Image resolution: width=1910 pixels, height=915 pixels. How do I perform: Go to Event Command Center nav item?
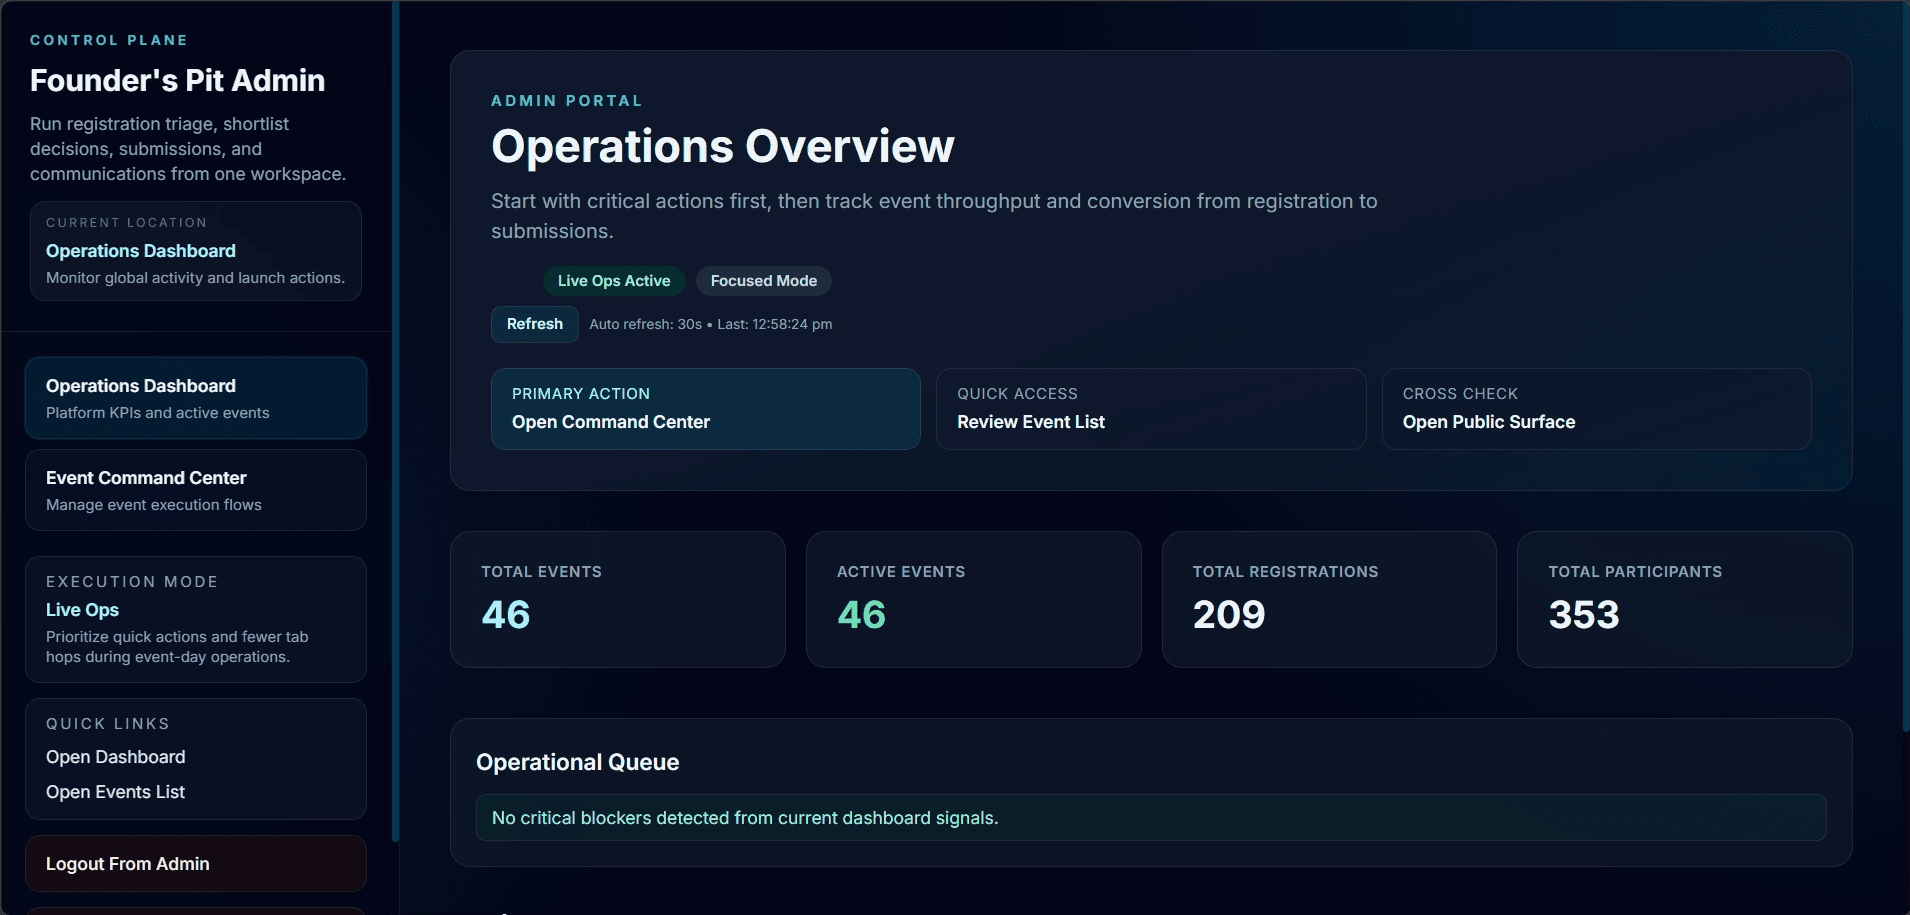(x=196, y=490)
